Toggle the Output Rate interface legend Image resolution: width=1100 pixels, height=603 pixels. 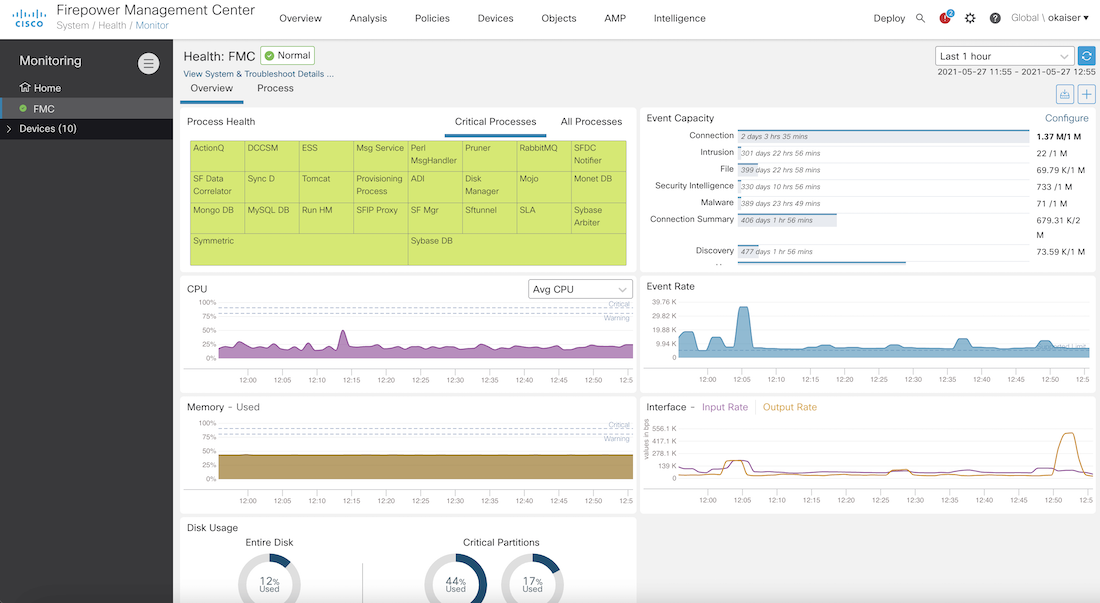(x=789, y=407)
